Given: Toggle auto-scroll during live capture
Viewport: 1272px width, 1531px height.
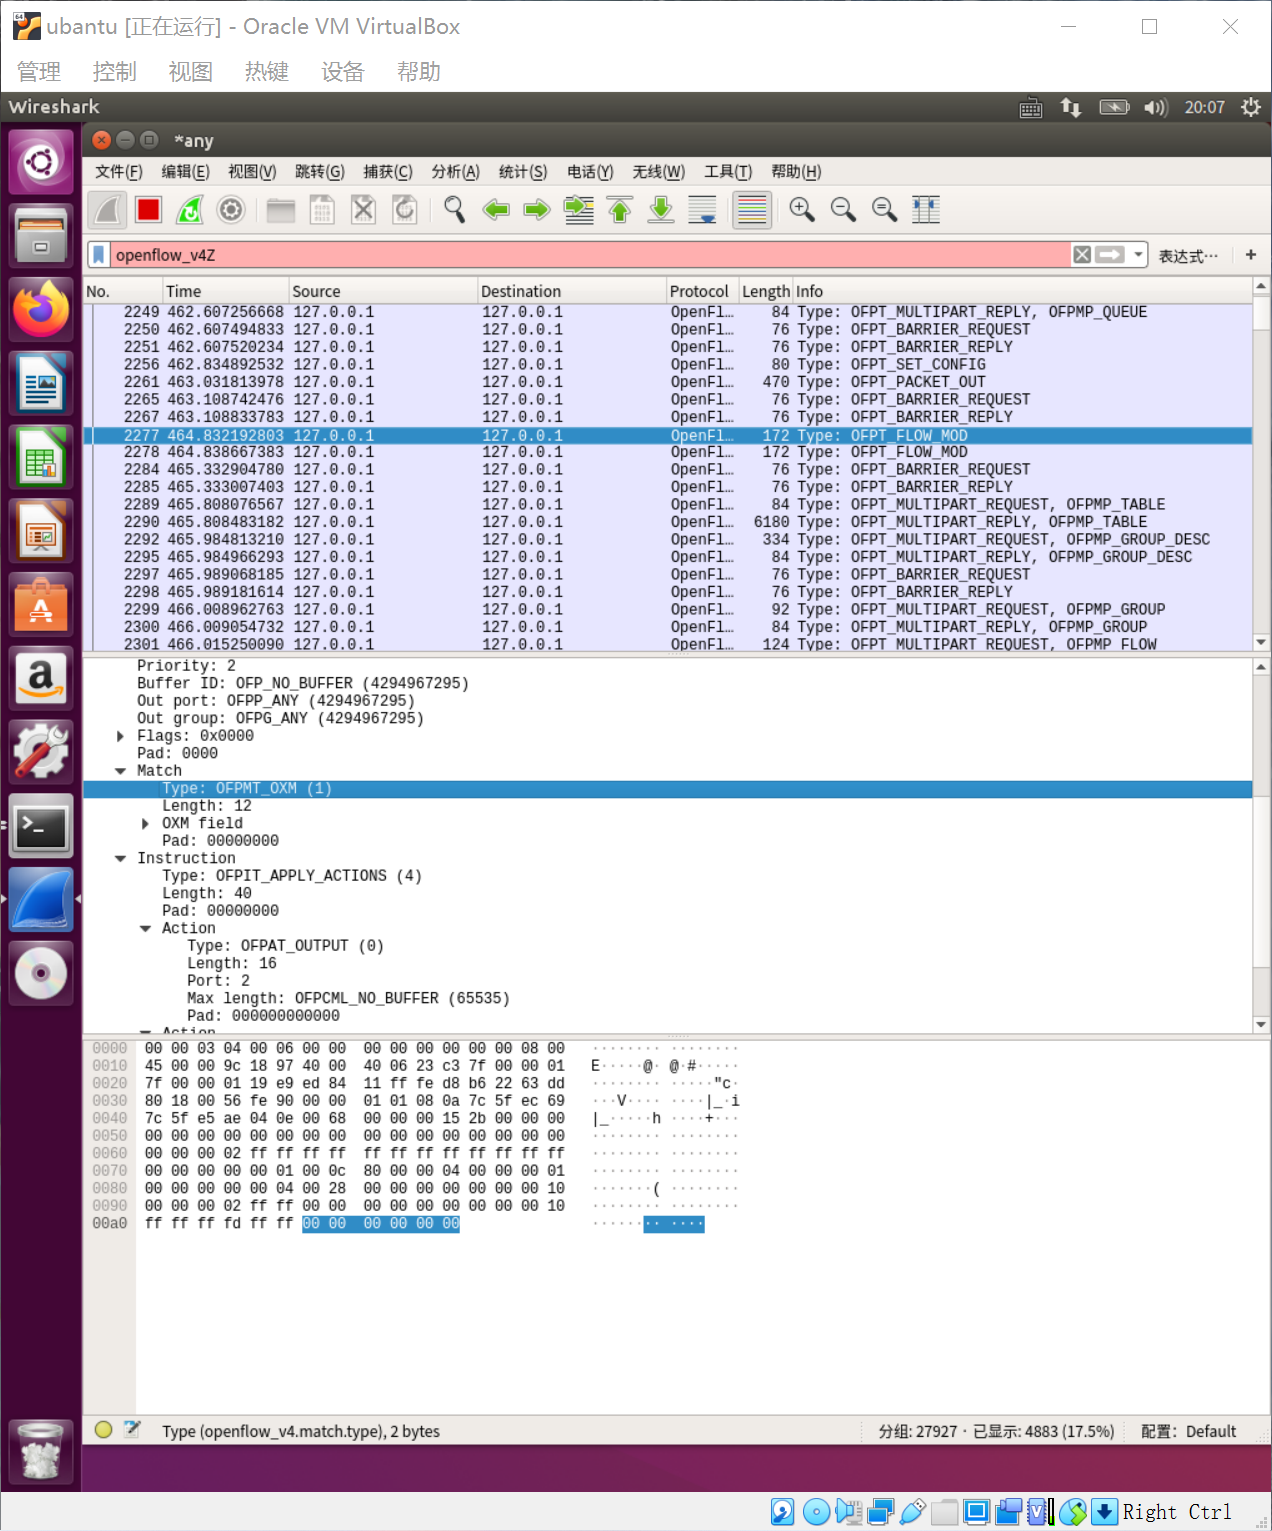Looking at the screenshot, I should tap(702, 210).
